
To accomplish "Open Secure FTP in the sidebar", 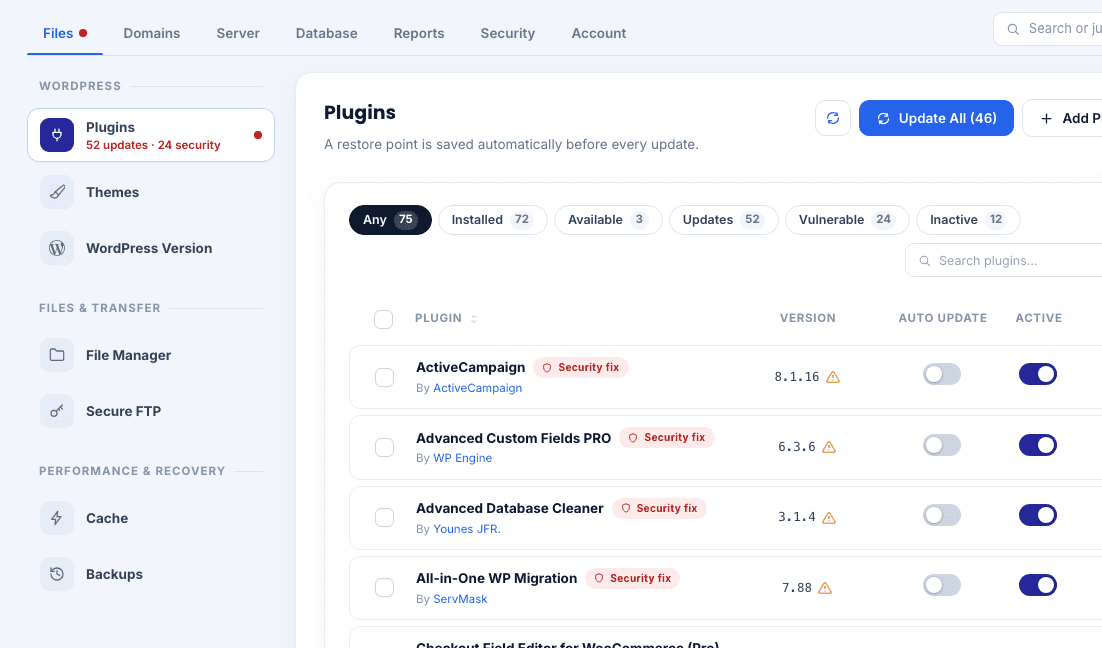I will [150, 411].
